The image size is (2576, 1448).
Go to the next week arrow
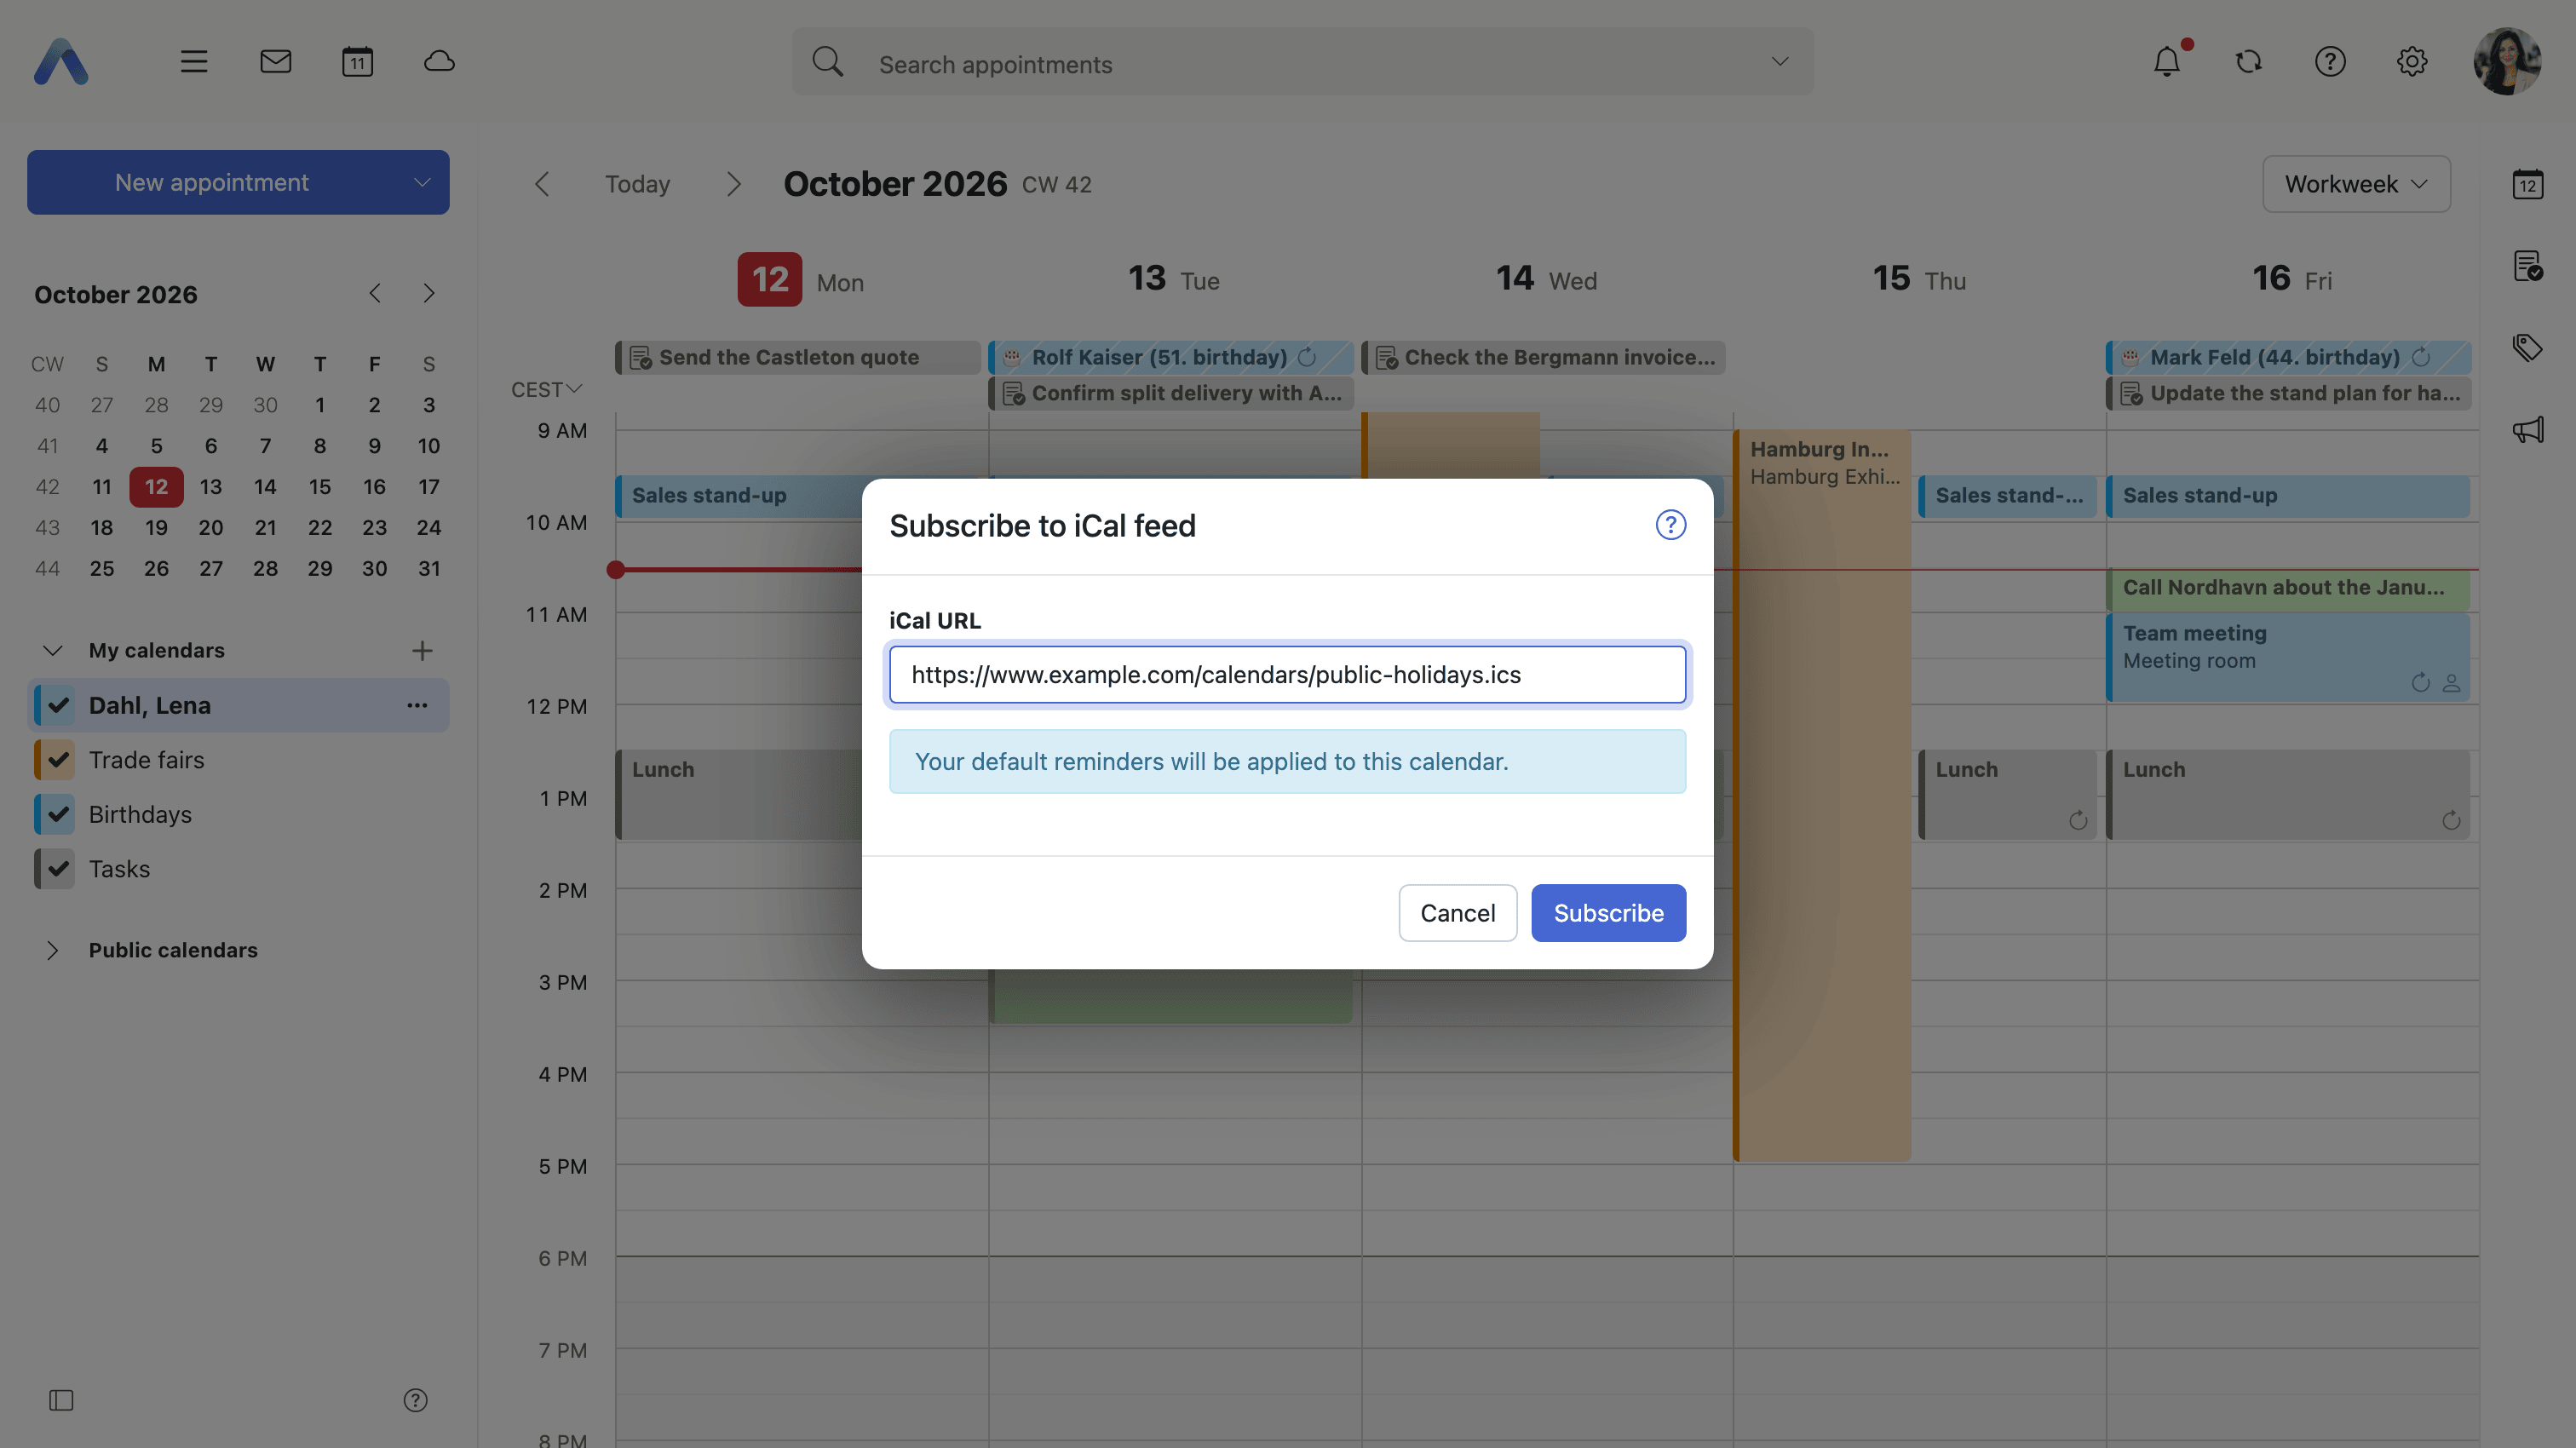733,184
